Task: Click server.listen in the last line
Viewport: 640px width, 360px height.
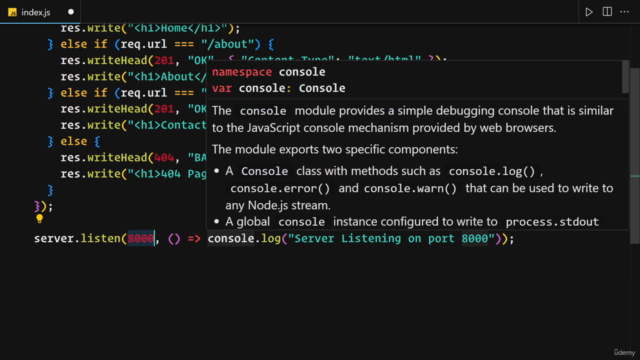Action: pyautogui.click(x=77, y=238)
